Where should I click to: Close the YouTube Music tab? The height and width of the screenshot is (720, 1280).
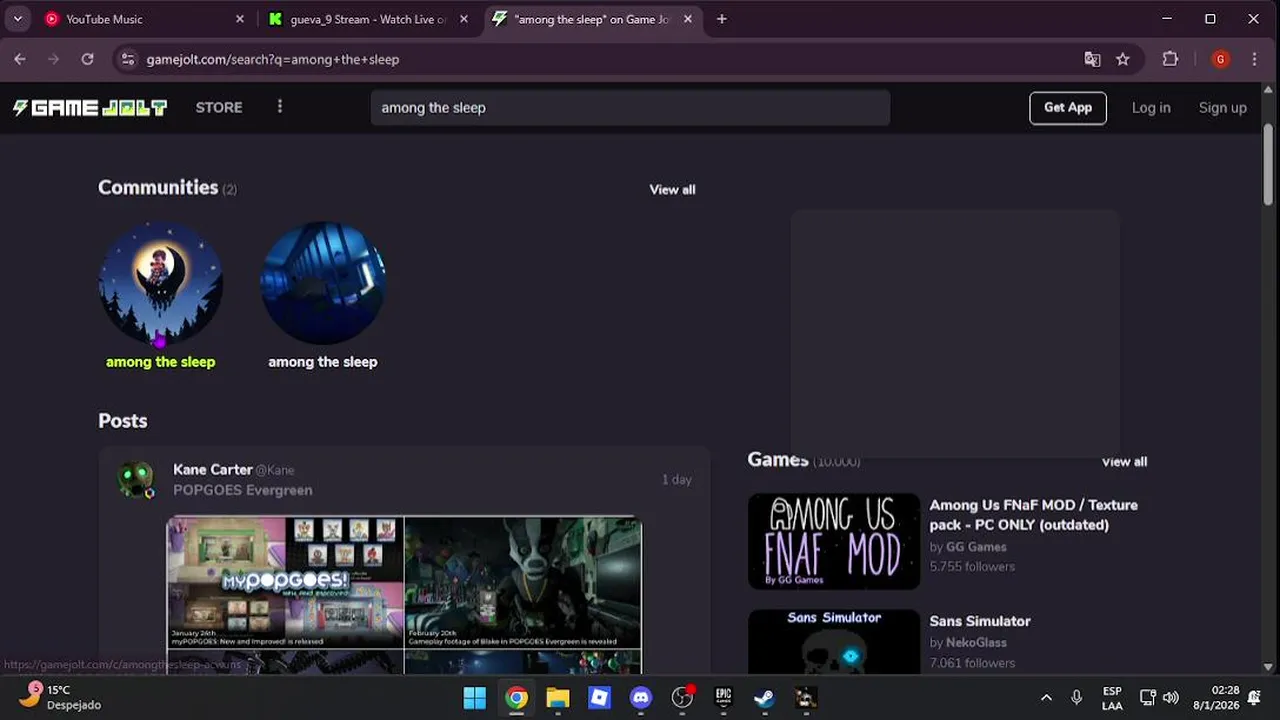click(240, 19)
